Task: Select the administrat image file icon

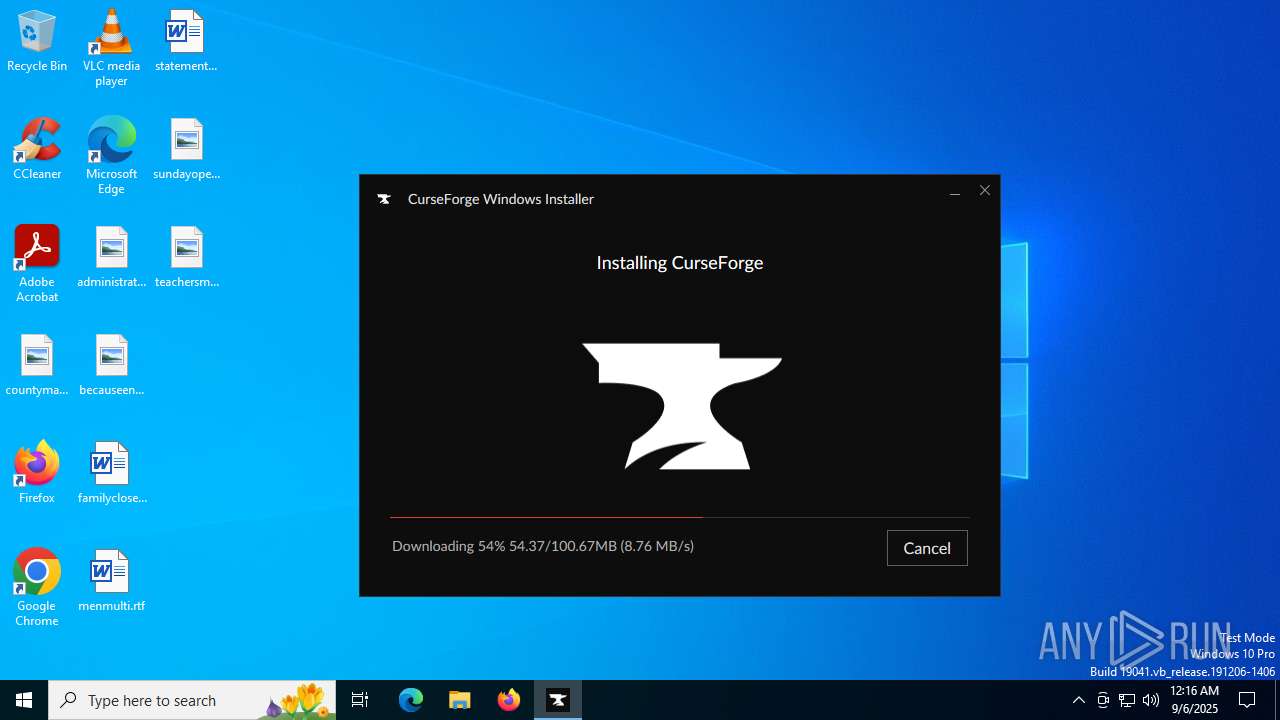Action: tap(111, 257)
